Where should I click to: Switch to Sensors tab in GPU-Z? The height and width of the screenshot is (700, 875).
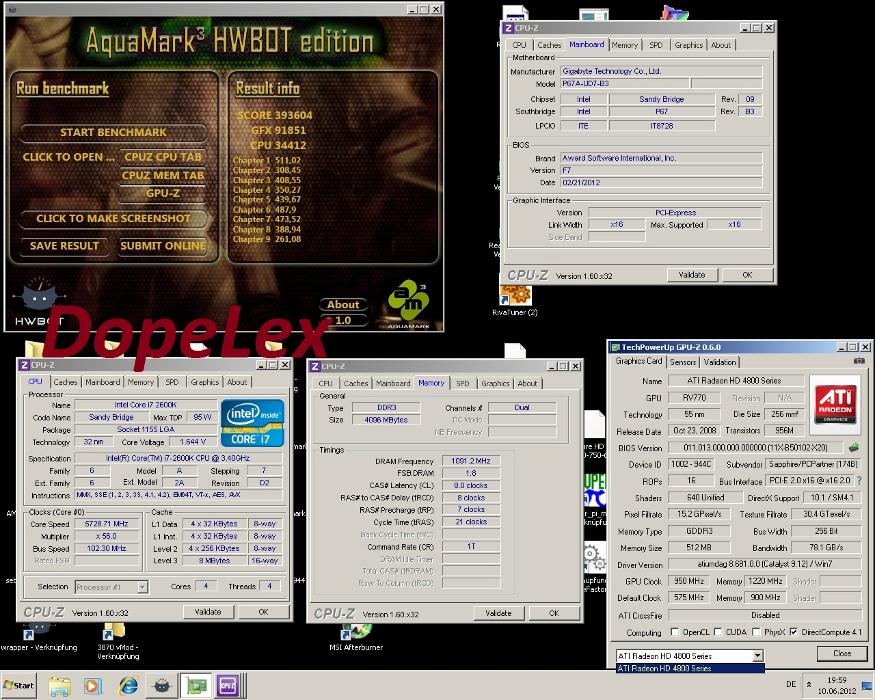click(x=683, y=362)
